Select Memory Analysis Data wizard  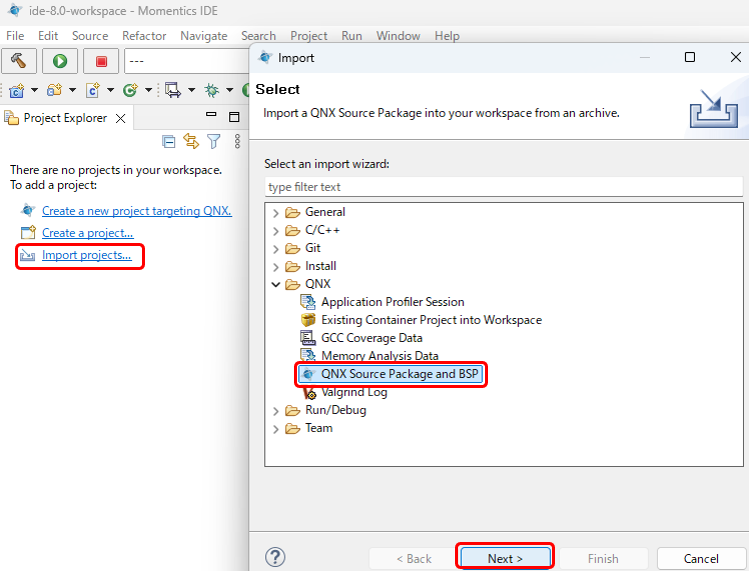point(379,356)
